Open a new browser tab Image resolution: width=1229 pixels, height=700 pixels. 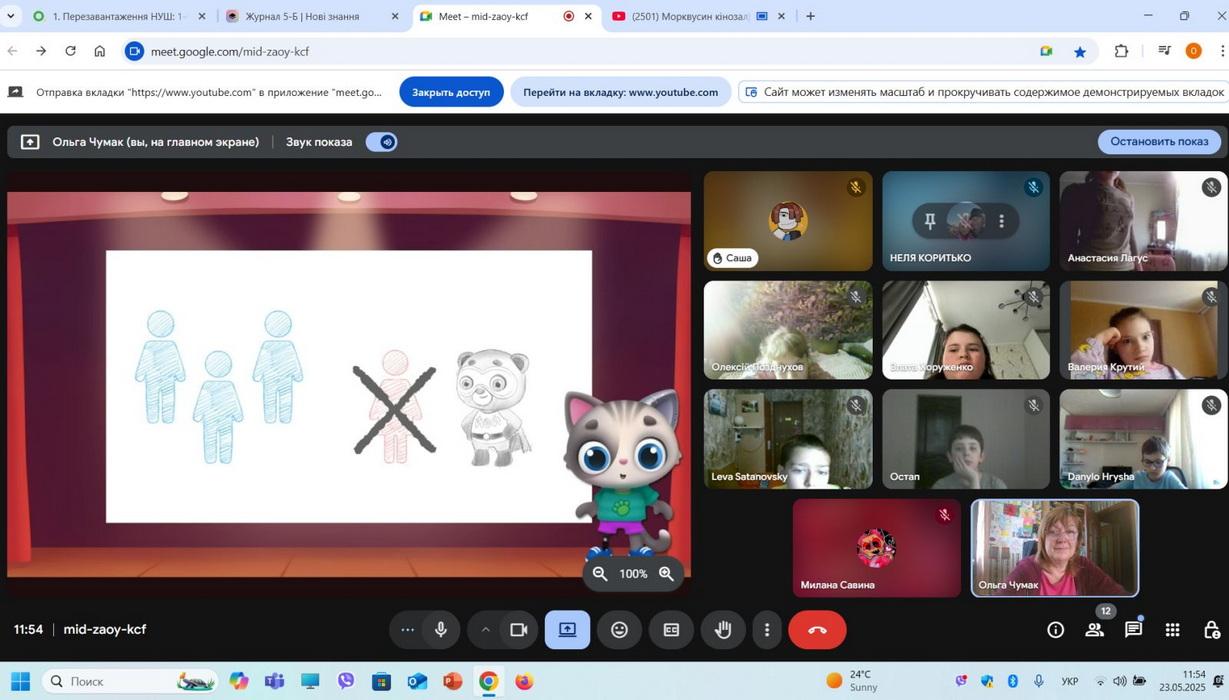point(810,16)
